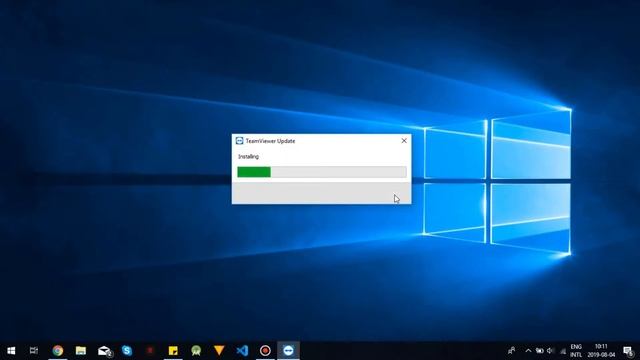Switch the ENG INTL input language
Viewport: 640px width, 360px height.
coord(576,351)
